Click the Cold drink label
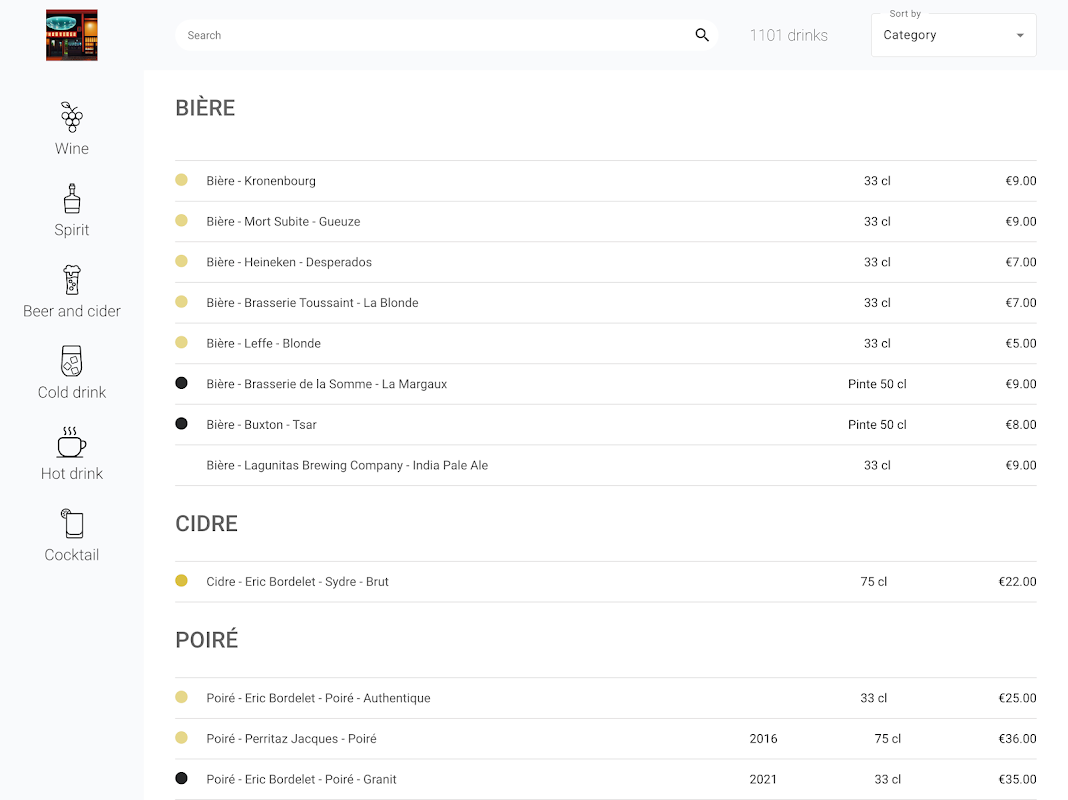1068x800 pixels. tap(72, 392)
